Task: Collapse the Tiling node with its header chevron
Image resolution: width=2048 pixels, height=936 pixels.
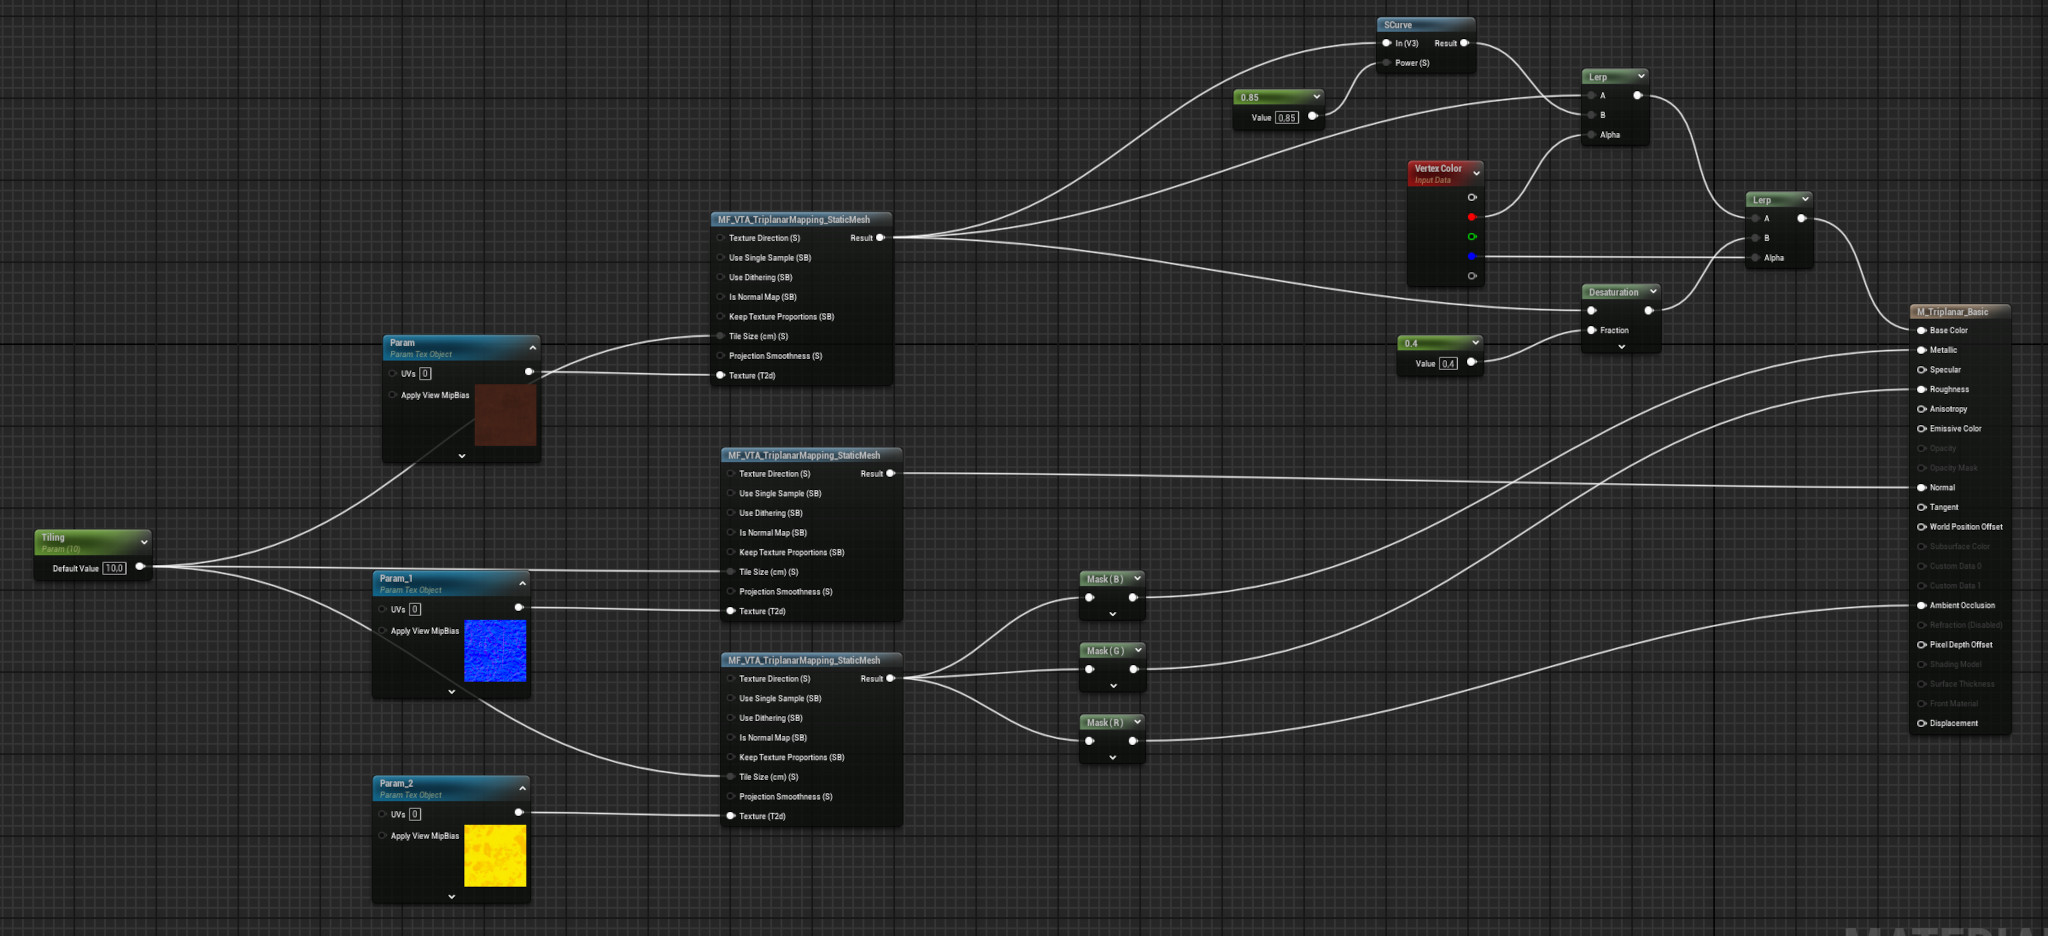Action: click(144, 542)
